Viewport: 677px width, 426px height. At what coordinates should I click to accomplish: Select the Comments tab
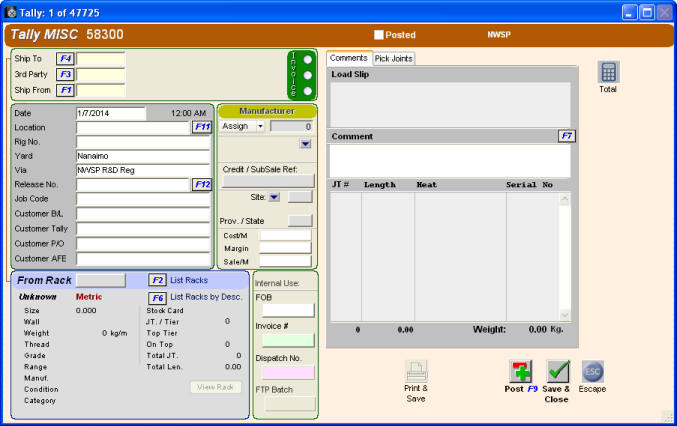349,58
